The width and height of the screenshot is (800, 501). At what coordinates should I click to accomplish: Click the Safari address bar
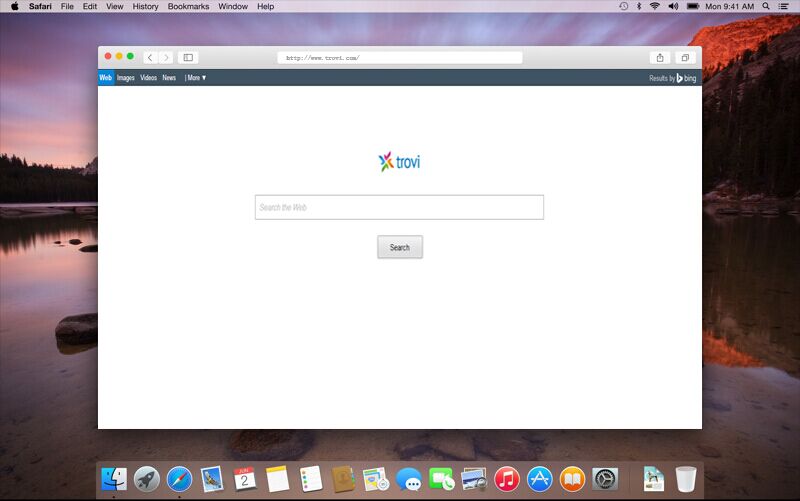point(399,58)
